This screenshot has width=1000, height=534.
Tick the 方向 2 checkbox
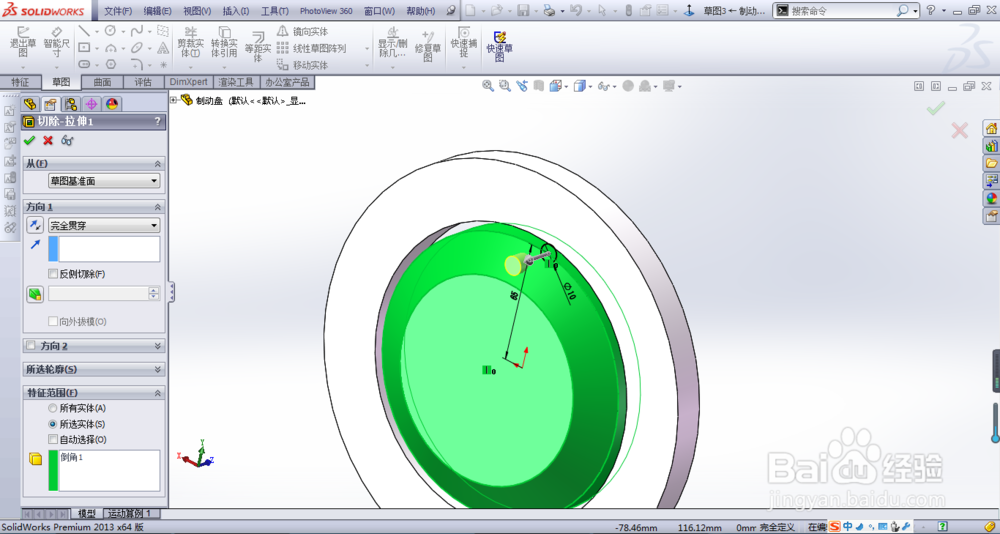(30, 346)
